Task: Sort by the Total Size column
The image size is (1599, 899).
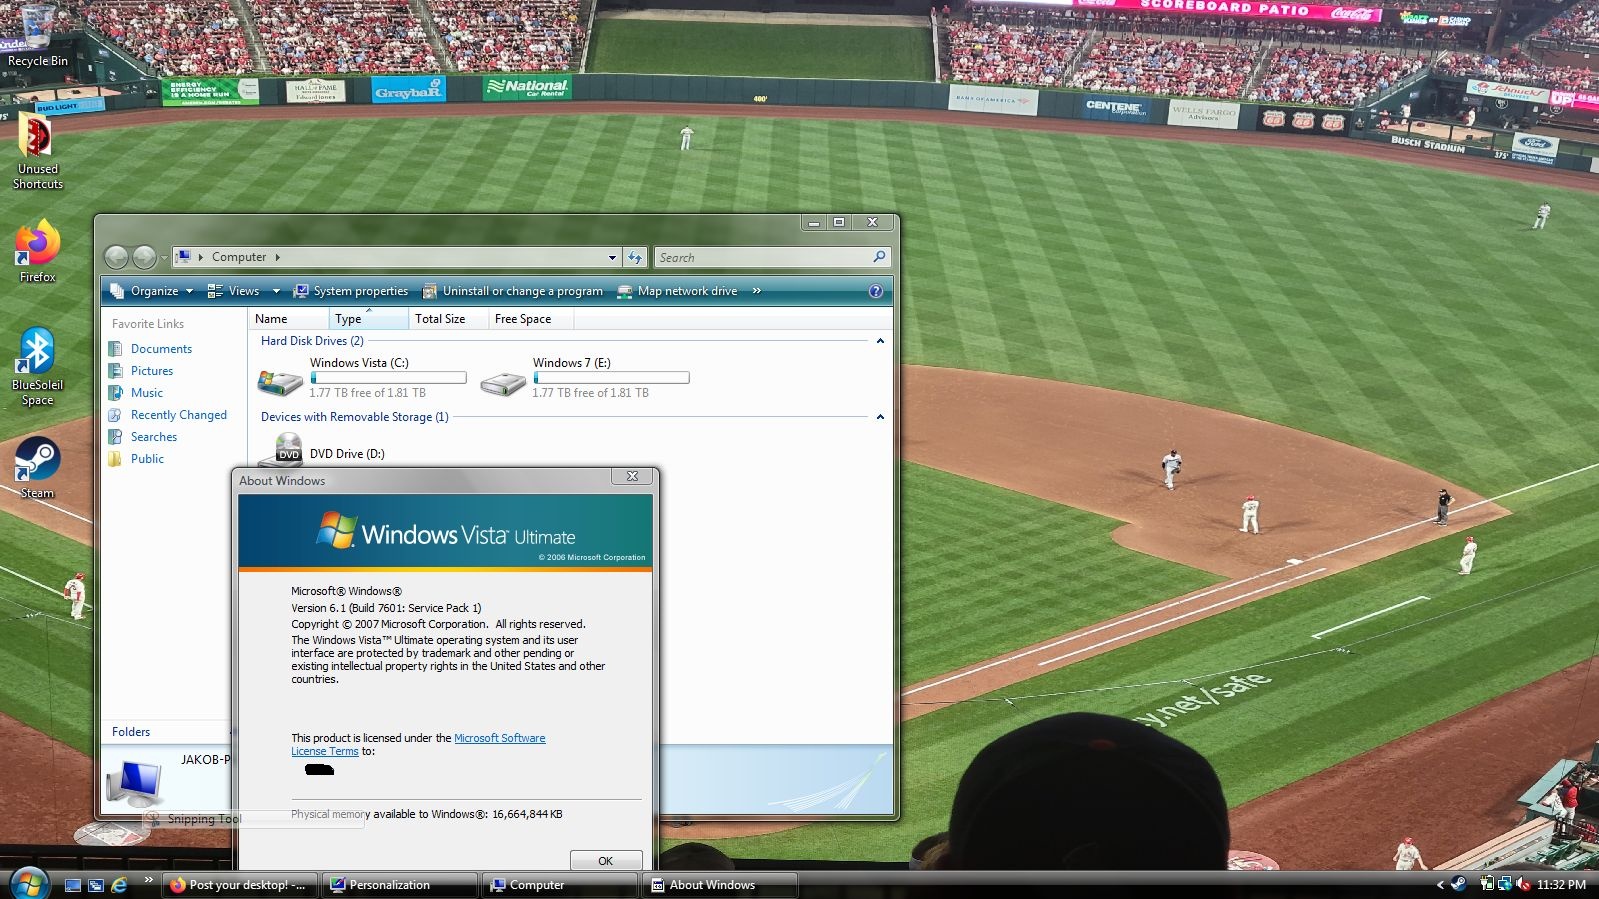Action: (x=440, y=319)
